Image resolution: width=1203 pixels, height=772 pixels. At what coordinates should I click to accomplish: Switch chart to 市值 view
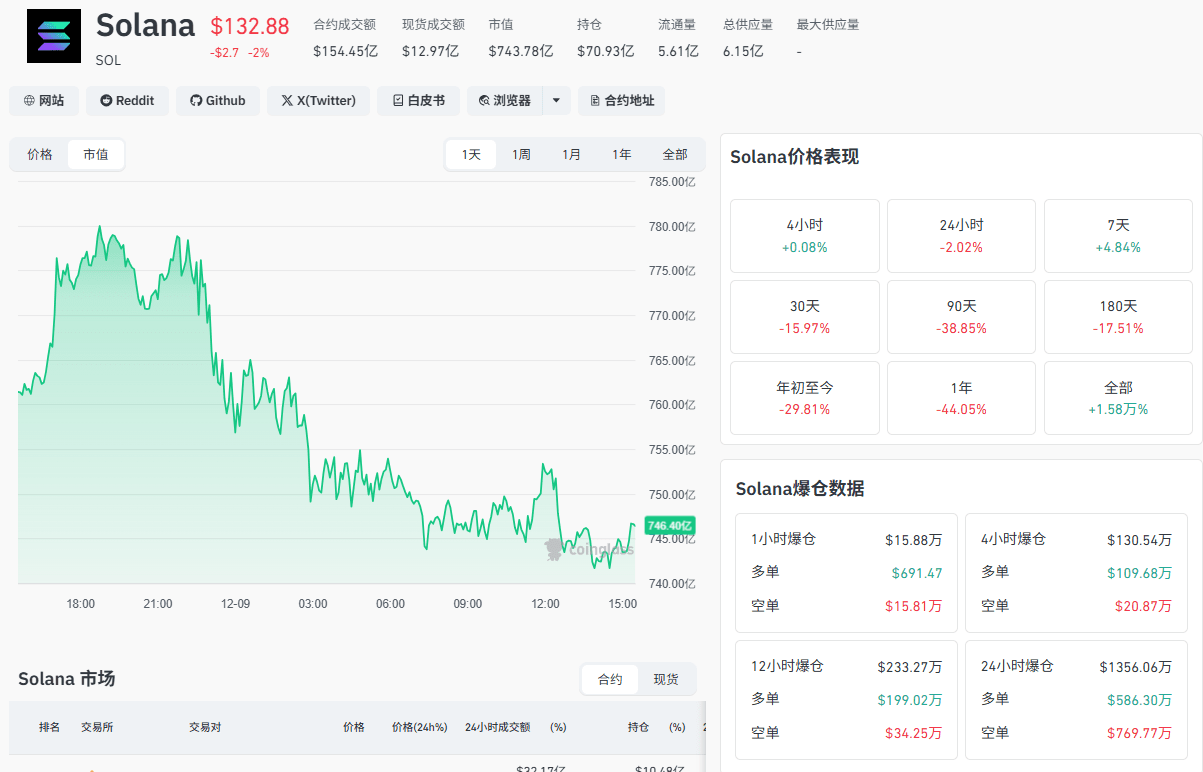coord(96,155)
